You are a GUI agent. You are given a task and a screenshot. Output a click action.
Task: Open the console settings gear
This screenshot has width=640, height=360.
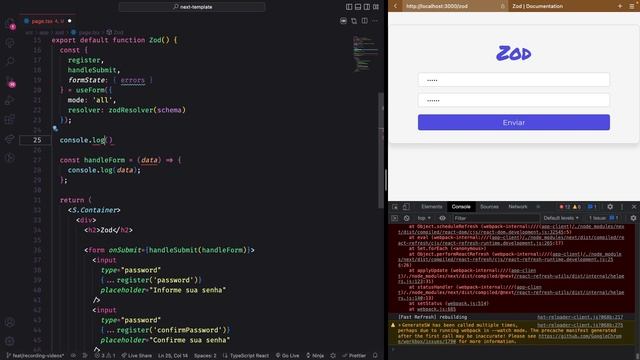(x=633, y=218)
